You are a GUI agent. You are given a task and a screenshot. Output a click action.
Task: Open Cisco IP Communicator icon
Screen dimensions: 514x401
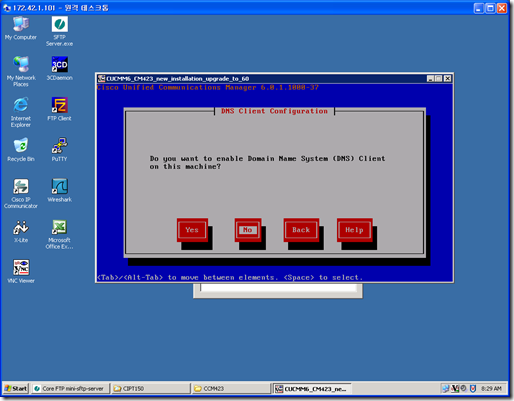21,194
